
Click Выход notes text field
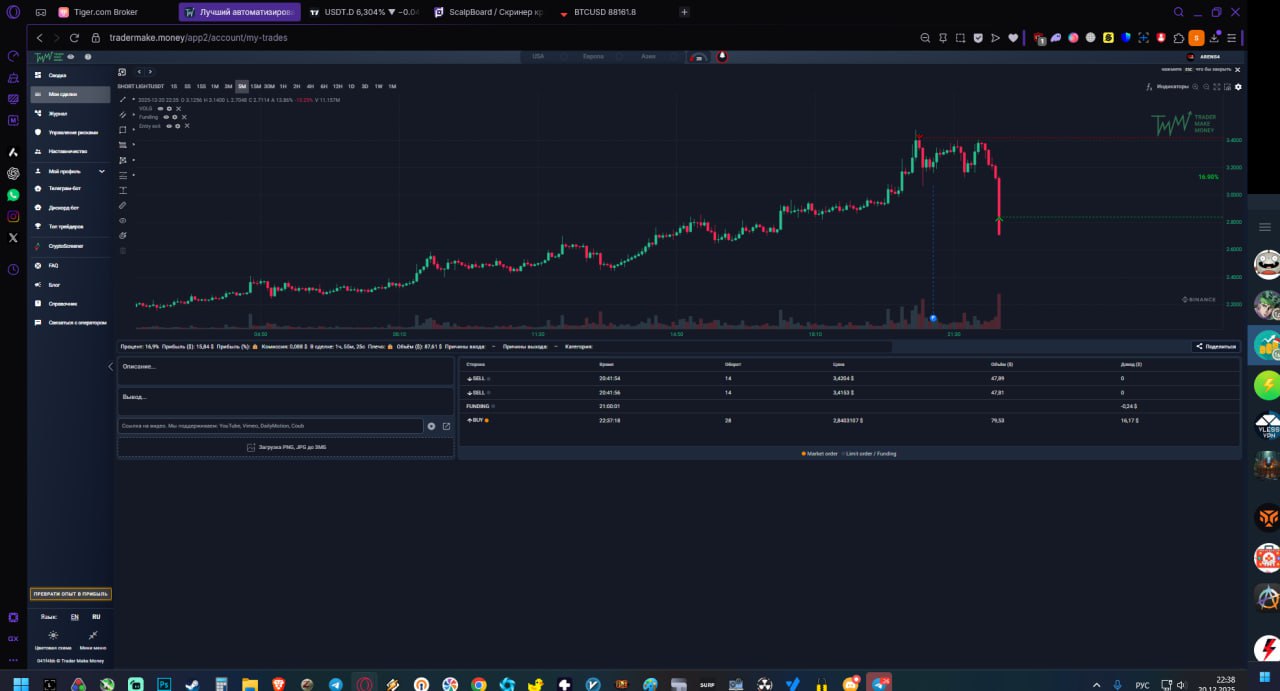285,400
